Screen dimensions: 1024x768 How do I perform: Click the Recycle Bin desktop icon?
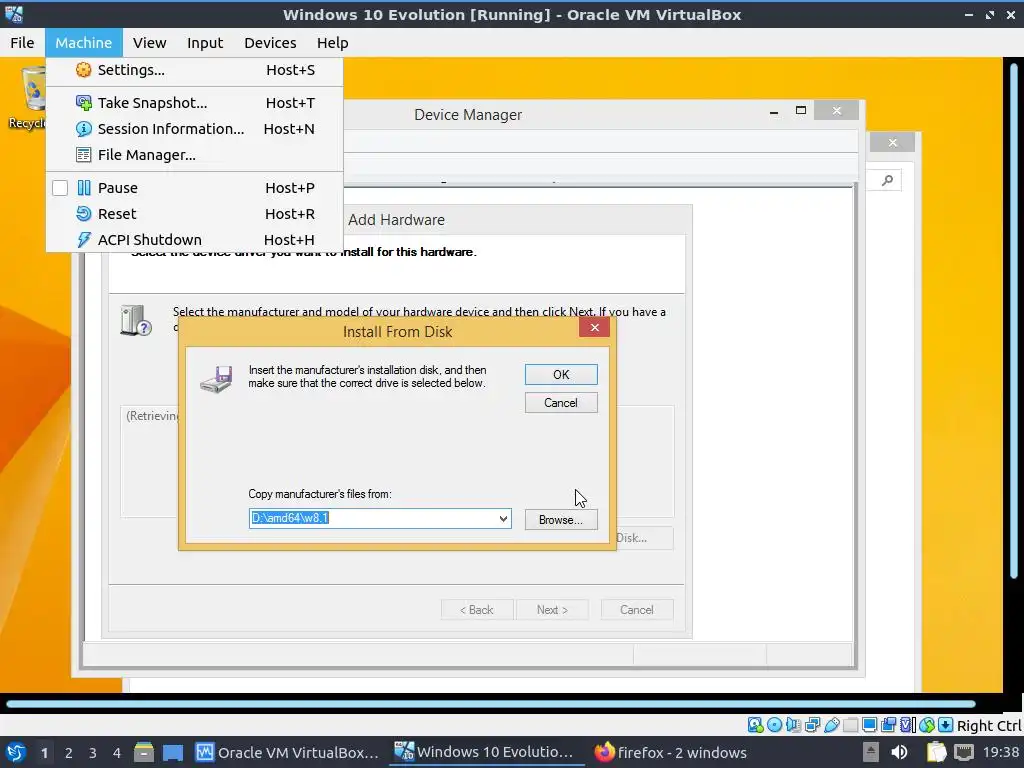pyautogui.click(x=27, y=98)
